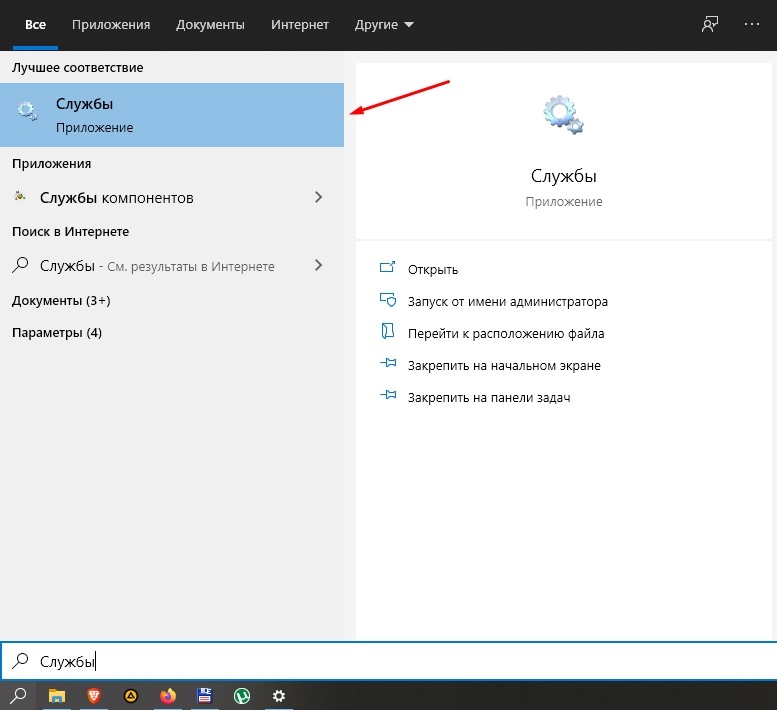Switch to the Интернет tab
The width and height of the screenshot is (777, 710).
(300, 25)
